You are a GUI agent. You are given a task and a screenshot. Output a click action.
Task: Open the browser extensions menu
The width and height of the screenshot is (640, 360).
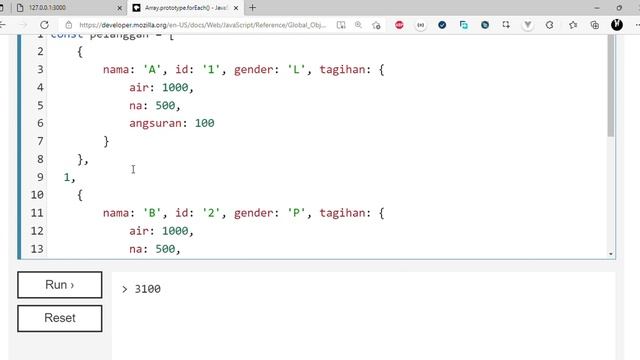click(x=549, y=25)
